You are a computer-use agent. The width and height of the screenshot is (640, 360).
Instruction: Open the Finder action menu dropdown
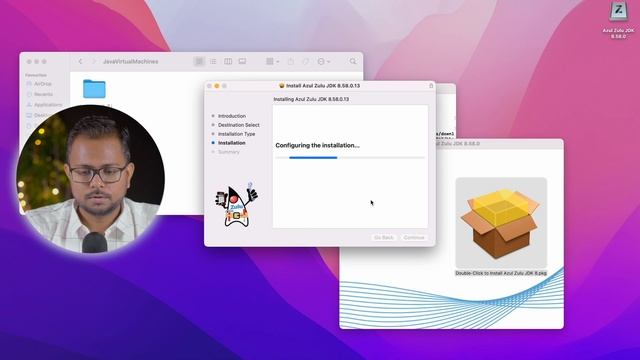coord(324,61)
